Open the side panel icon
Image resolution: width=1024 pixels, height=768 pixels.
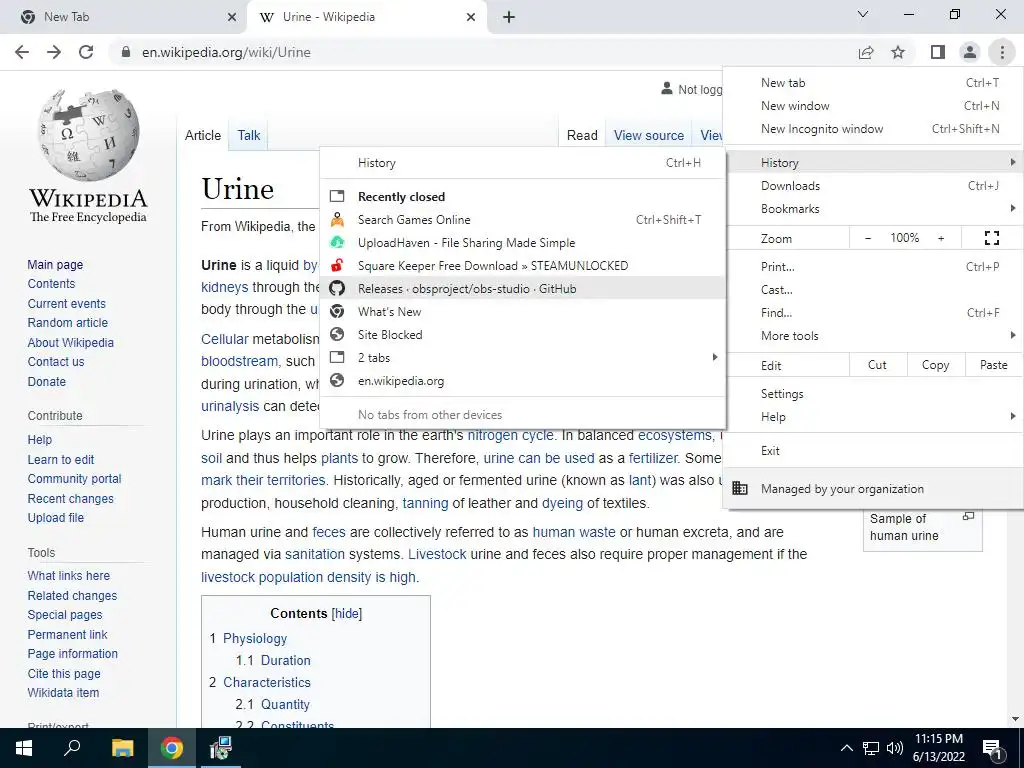938,52
